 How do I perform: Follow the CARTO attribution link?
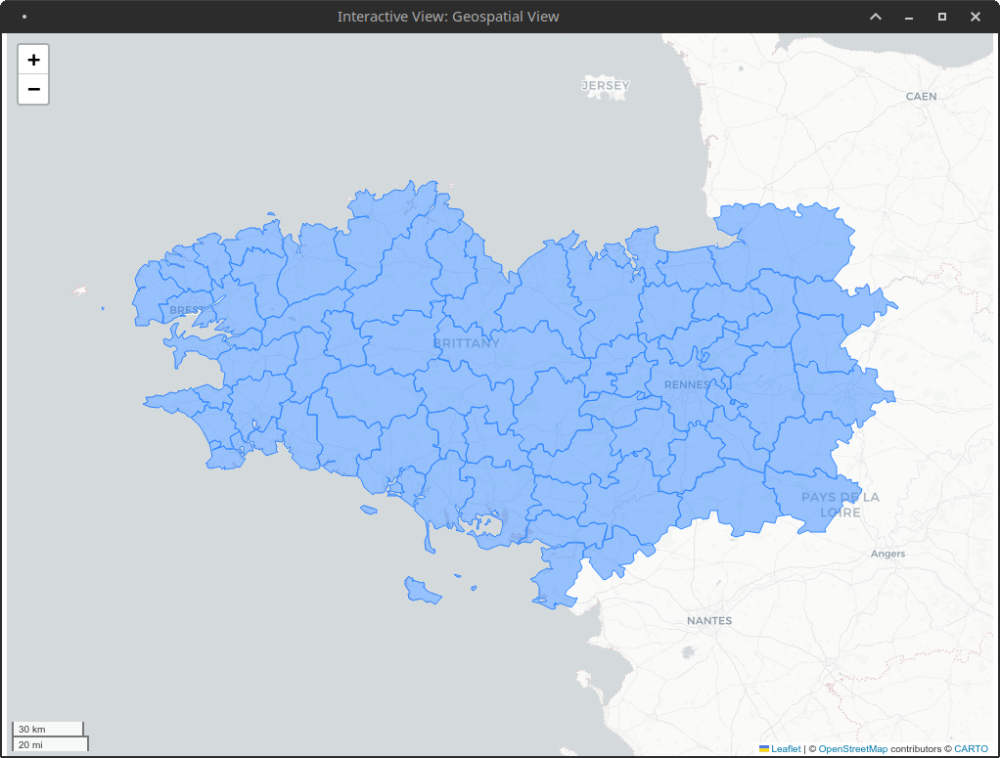[970, 749]
